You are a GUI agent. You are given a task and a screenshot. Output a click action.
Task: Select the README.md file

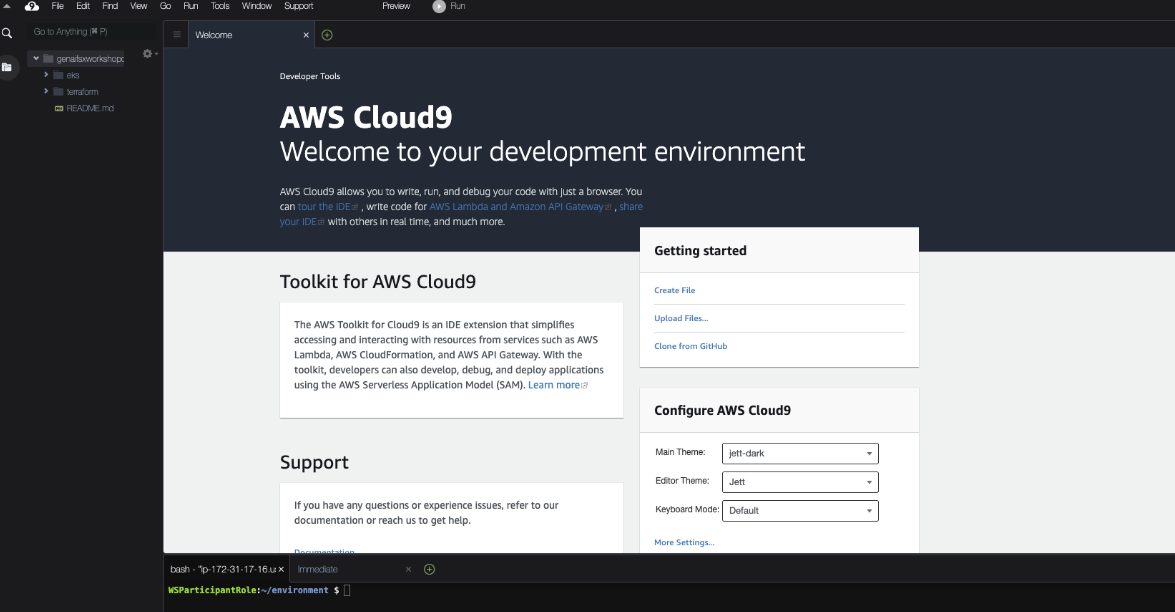(90, 109)
